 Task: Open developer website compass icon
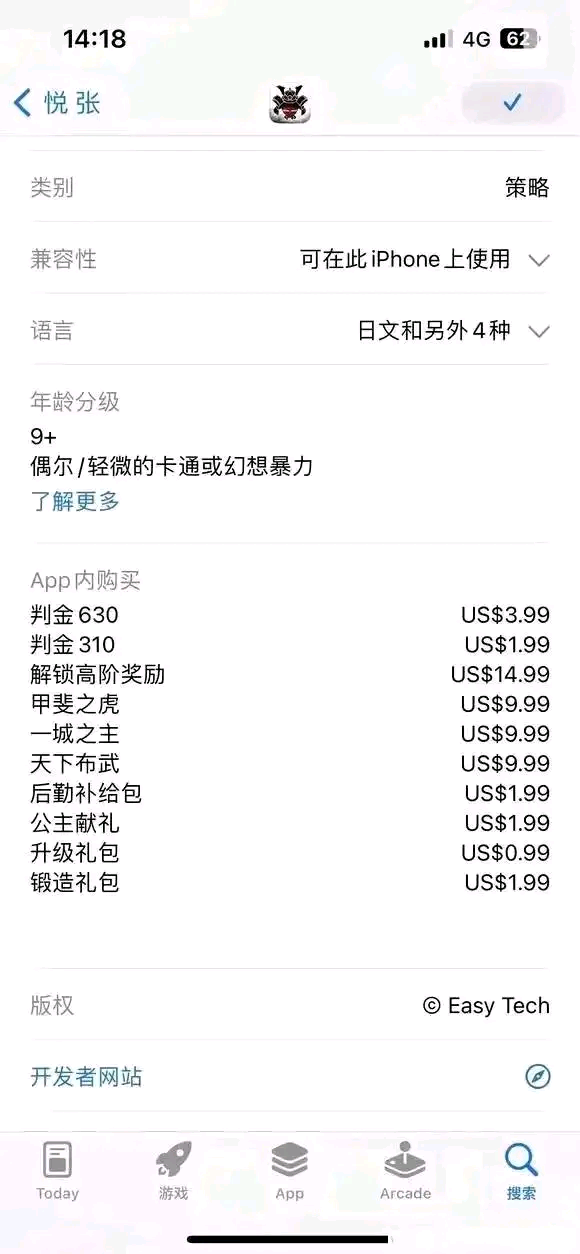[x=538, y=1076]
